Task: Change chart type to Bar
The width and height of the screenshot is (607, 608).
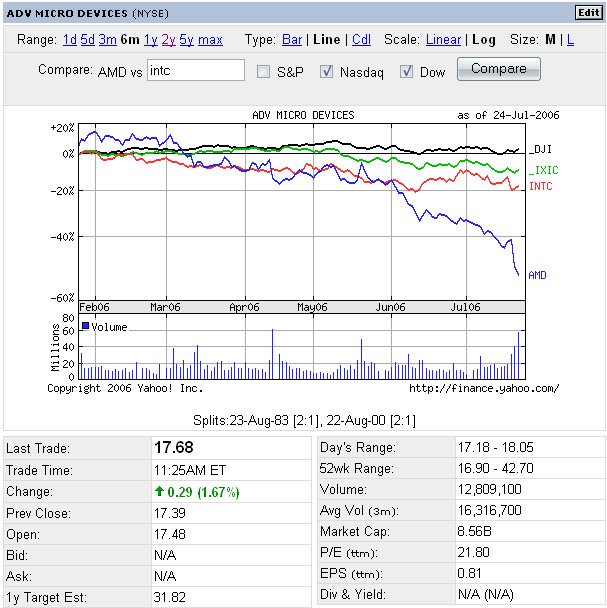Action: pos(292,40)
